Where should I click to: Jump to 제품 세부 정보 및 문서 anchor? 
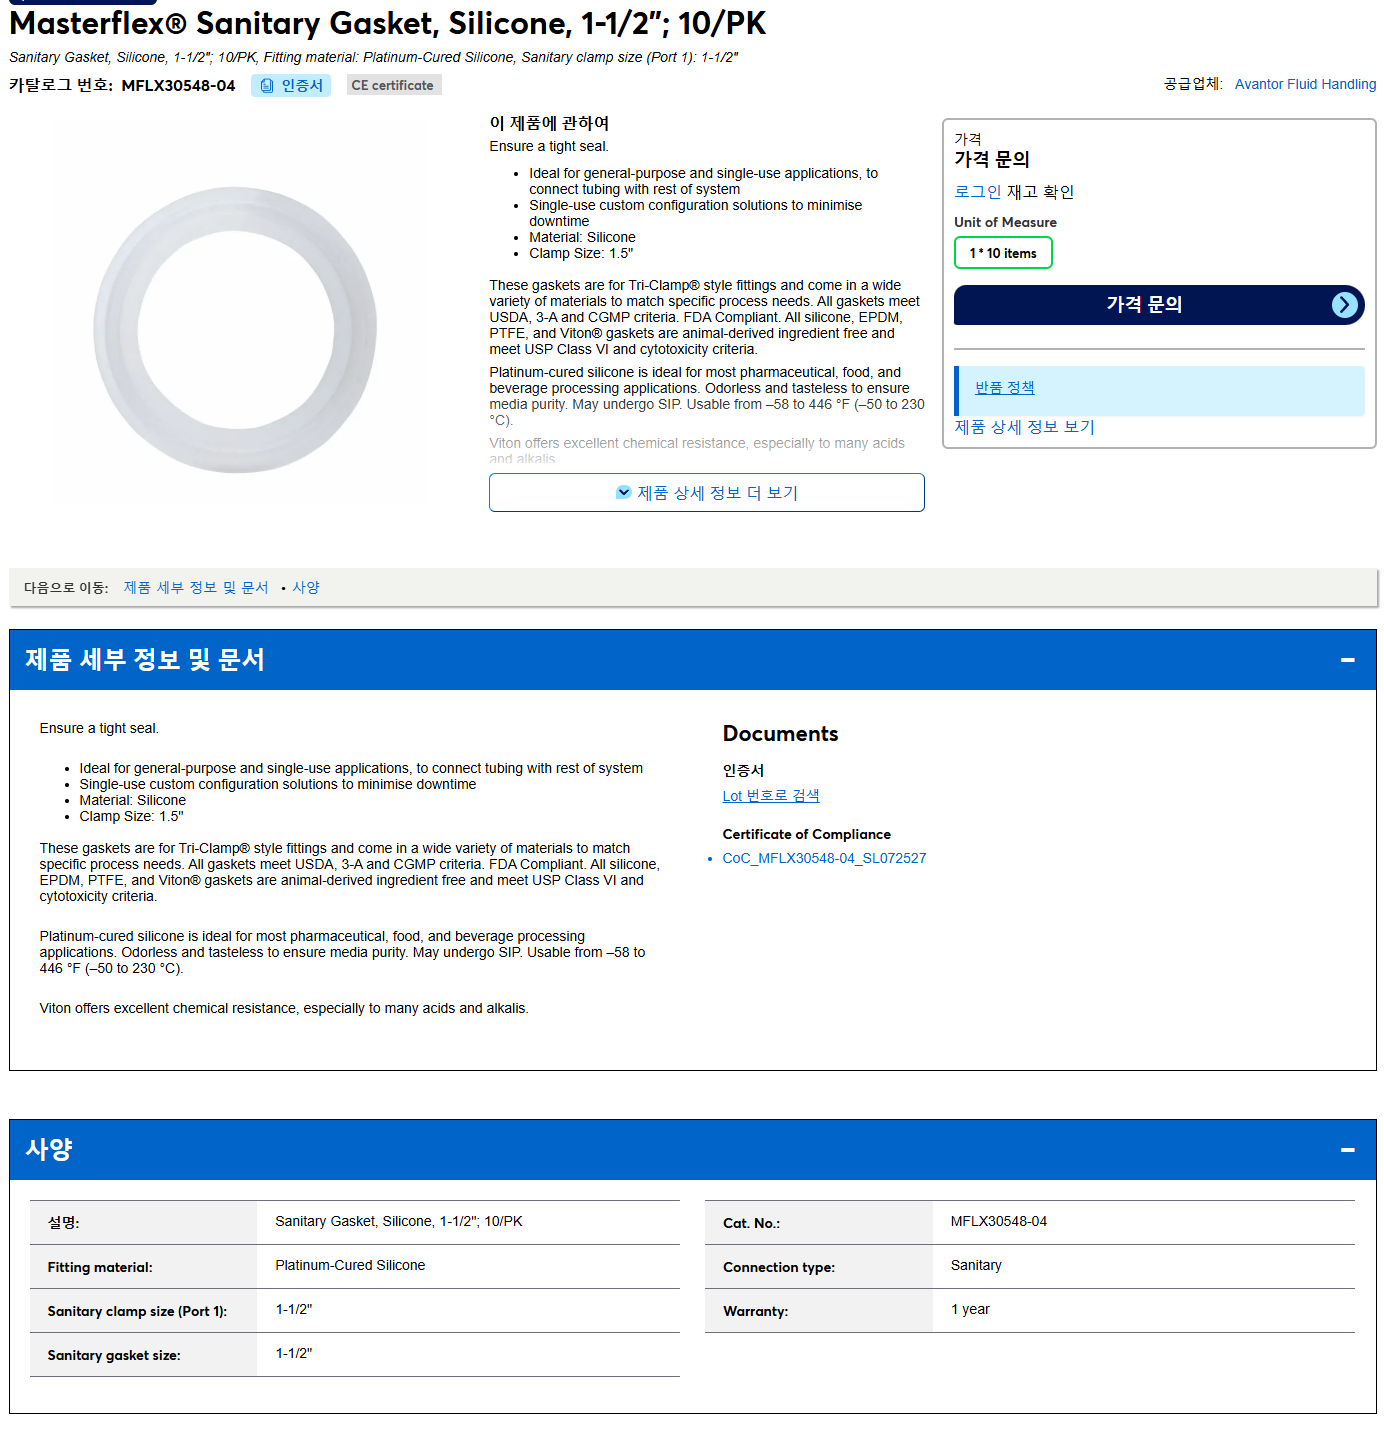click(x=196, y=588)
